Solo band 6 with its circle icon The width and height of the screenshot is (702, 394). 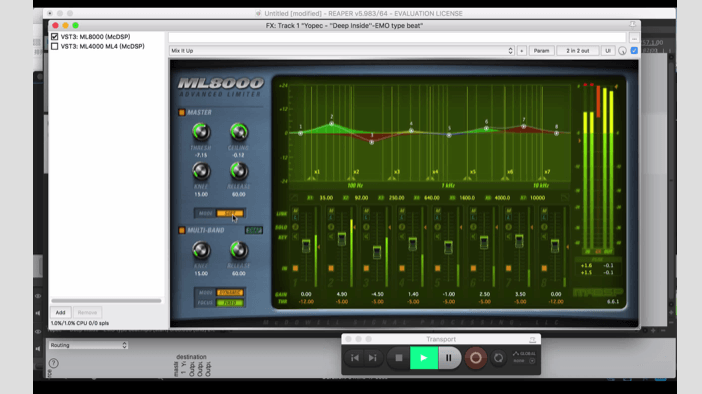coord(473,227)
